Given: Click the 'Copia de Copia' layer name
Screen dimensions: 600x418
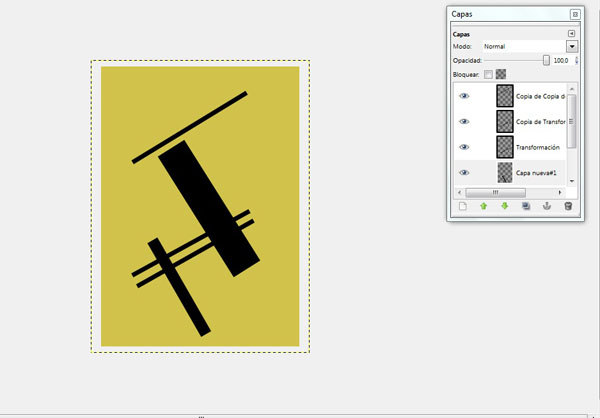Looking at the screenshot, I should click(x=540, y=96).
